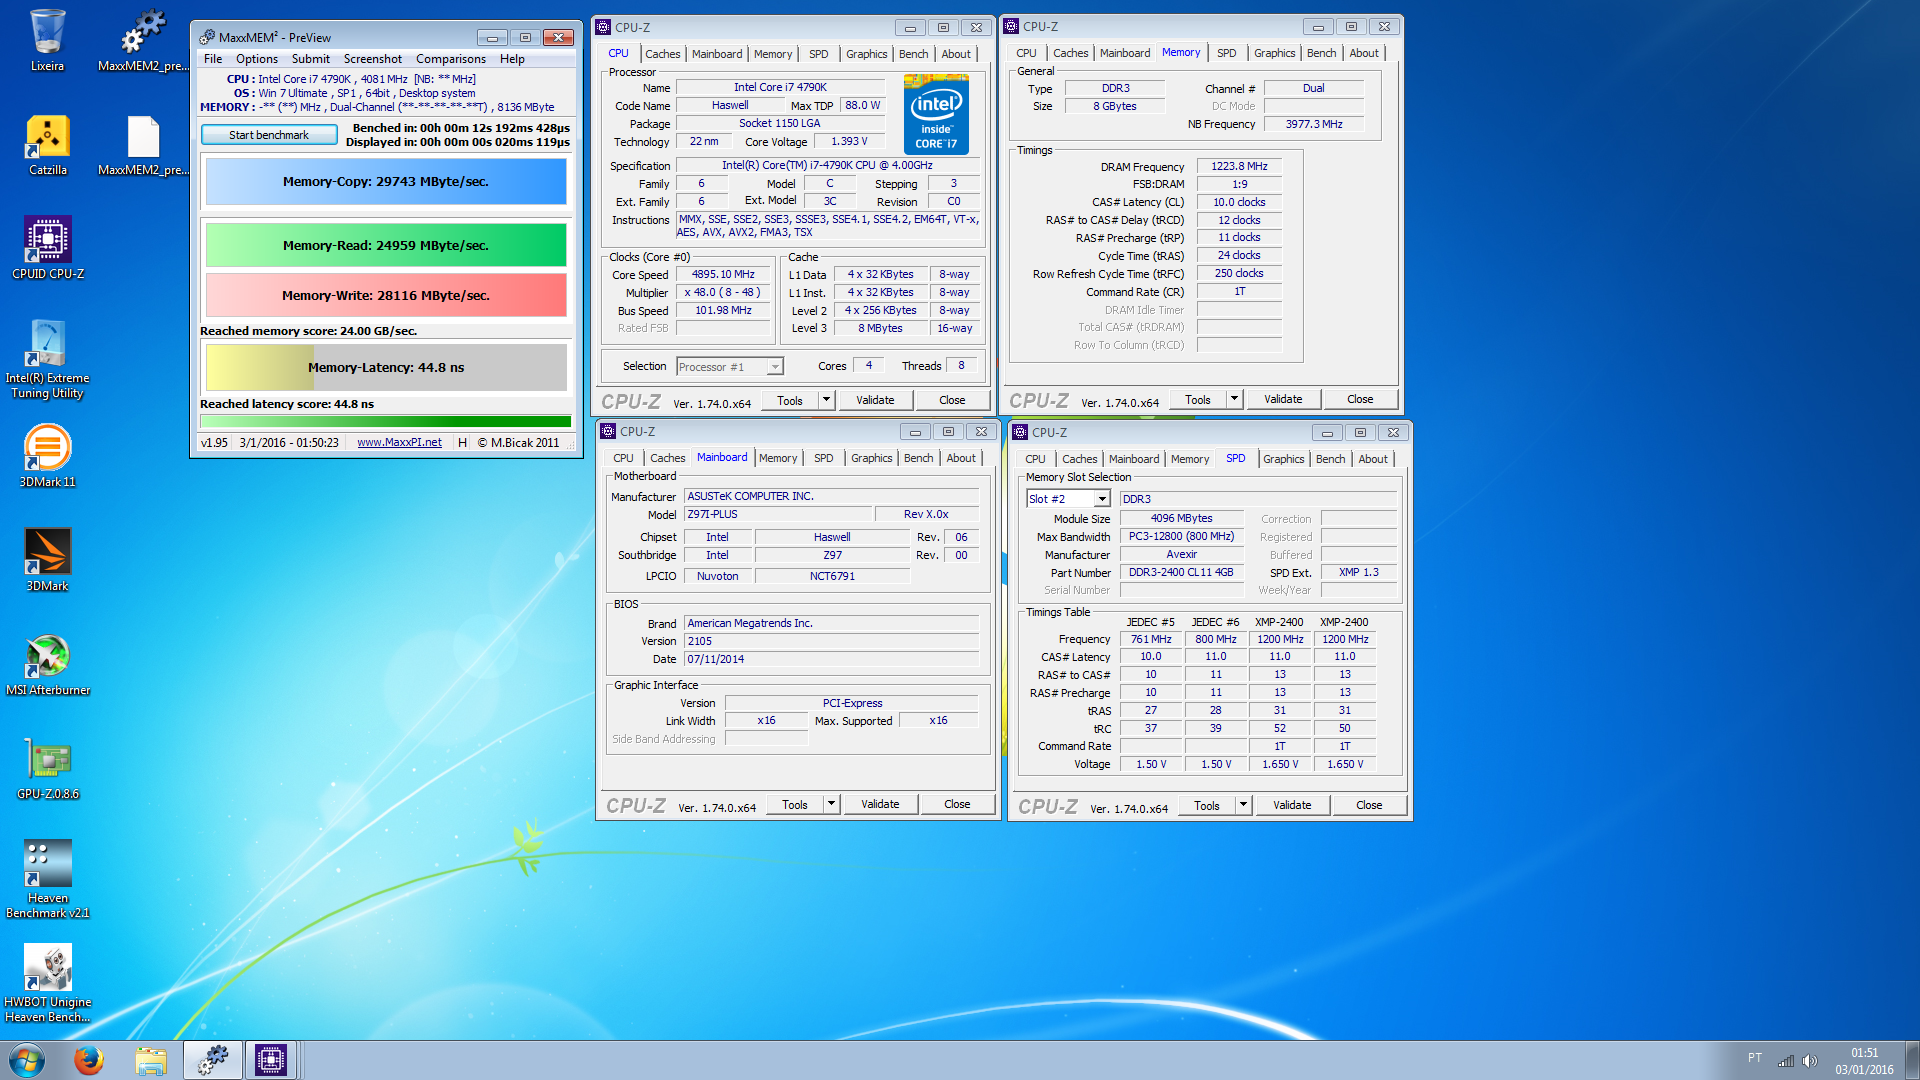Click Close in CPU-Z Memory window
Image resolution: width=1920 pixels, height=1080 pixels.
(1360, 399)
